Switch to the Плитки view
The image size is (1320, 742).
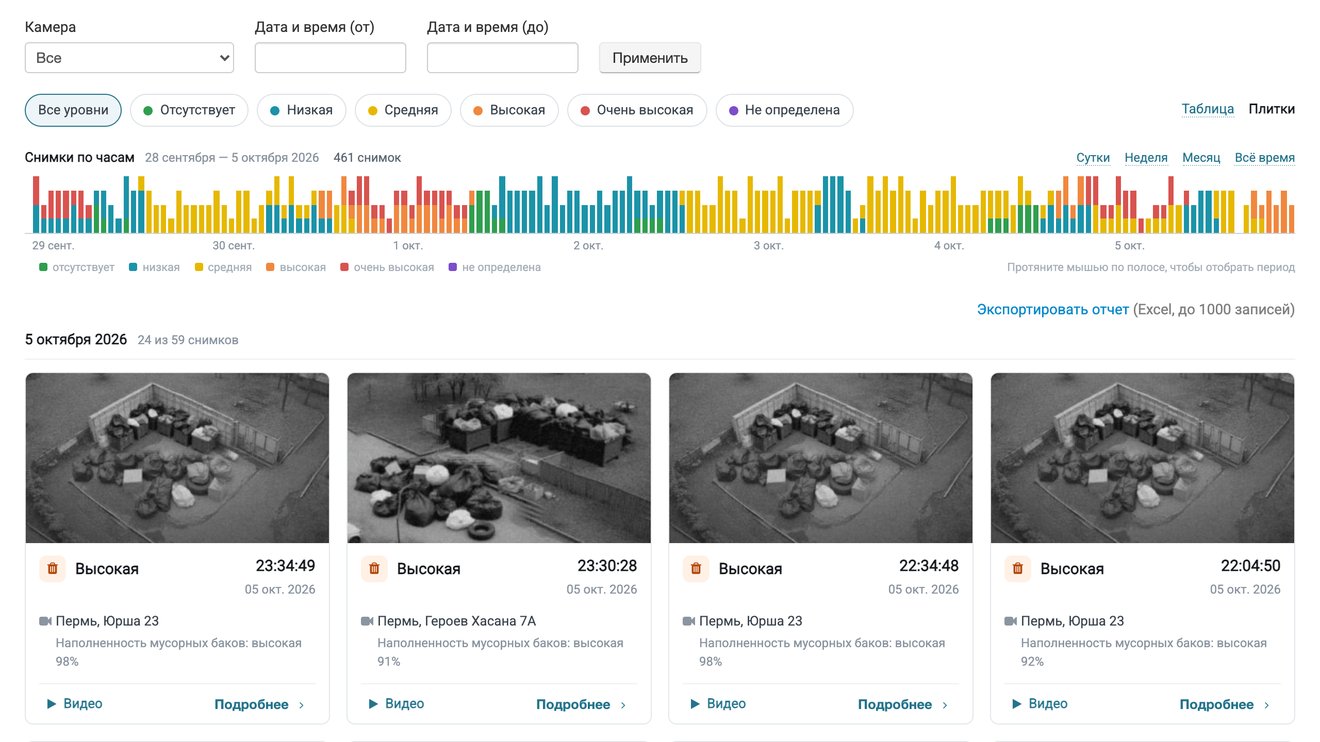click(x=1272, y=109)
